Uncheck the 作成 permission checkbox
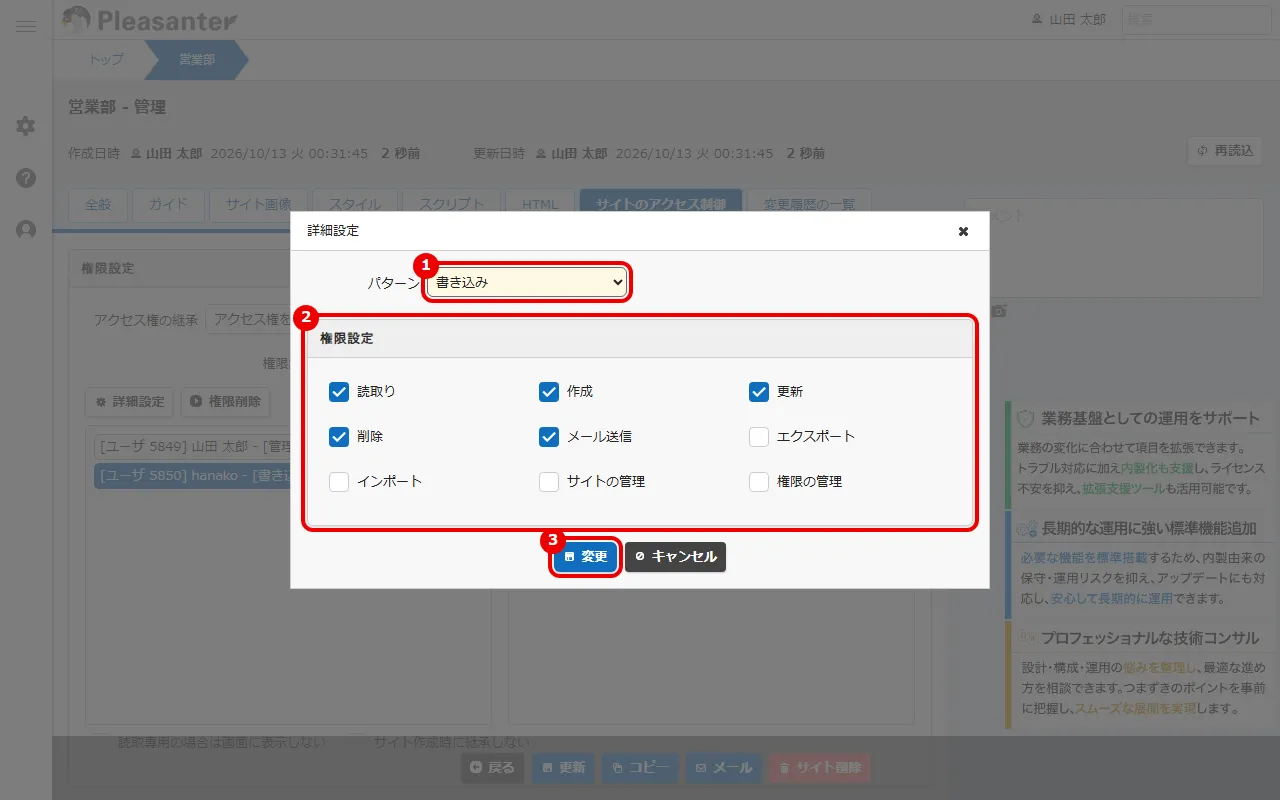The height and width of the screenshot is (800, 1280). [x=549, y=392]
